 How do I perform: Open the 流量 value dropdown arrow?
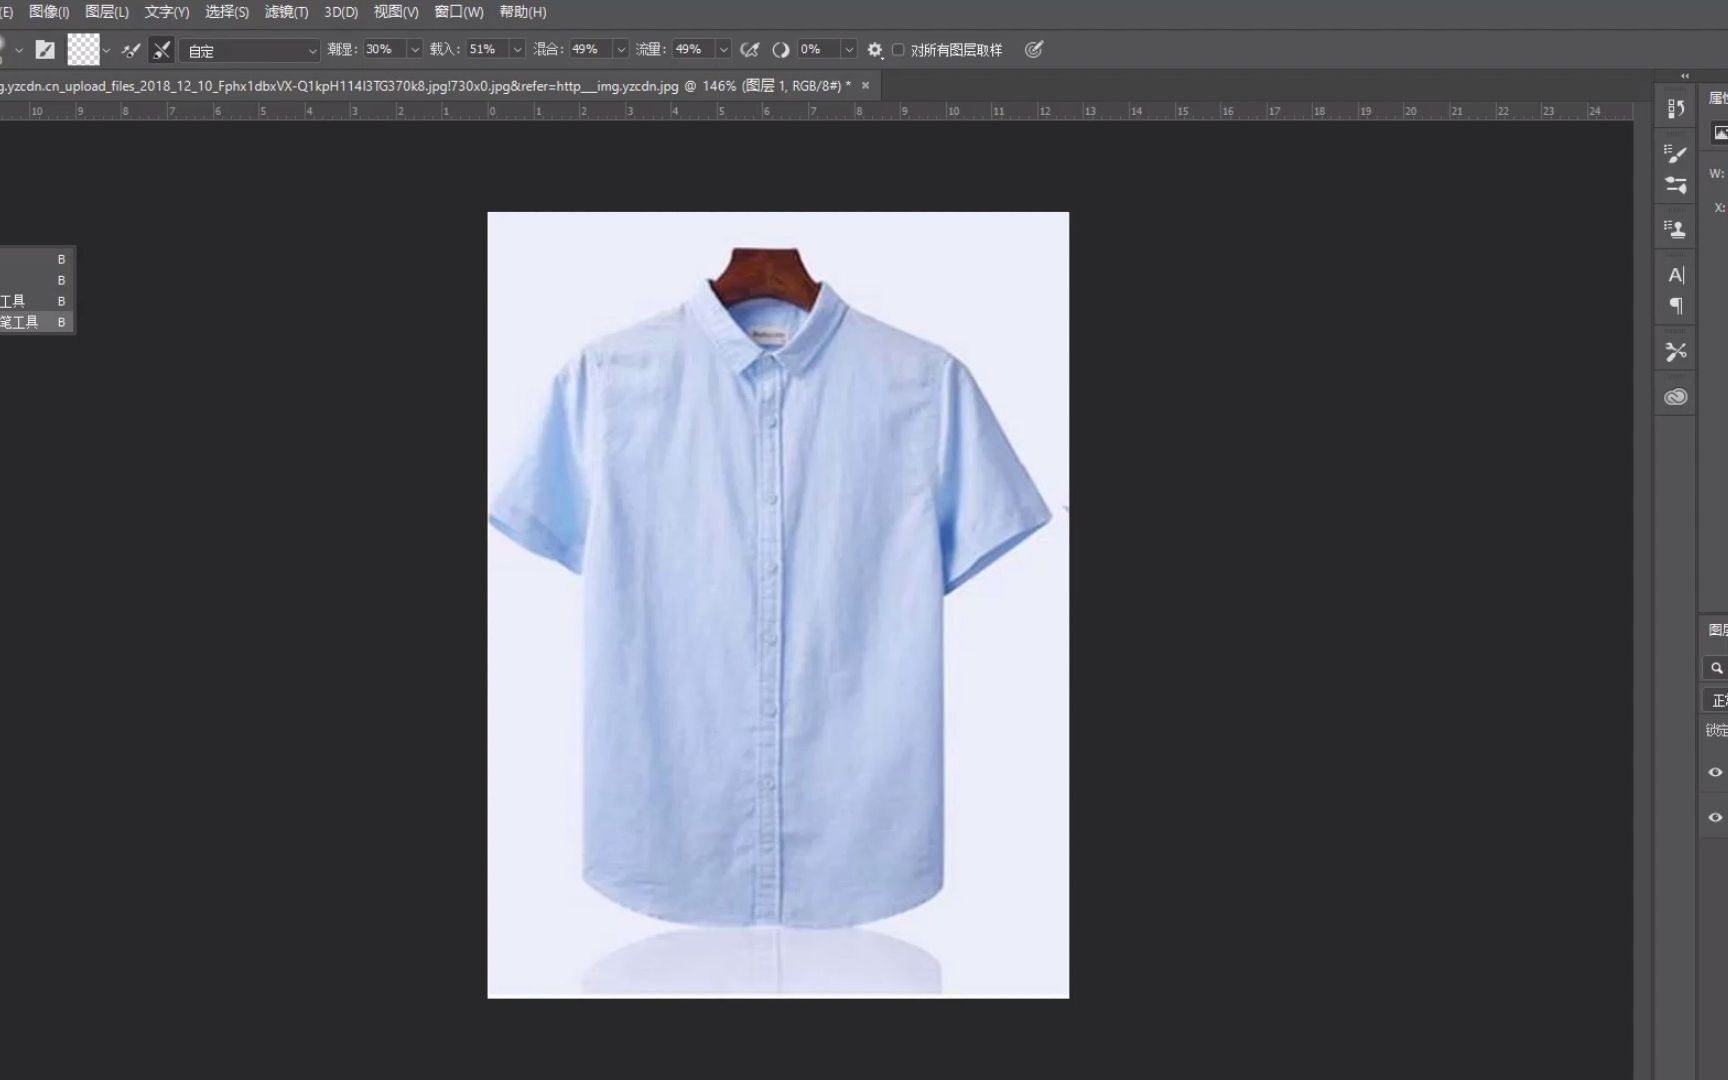pyautogui.click(x=723, y=48)
